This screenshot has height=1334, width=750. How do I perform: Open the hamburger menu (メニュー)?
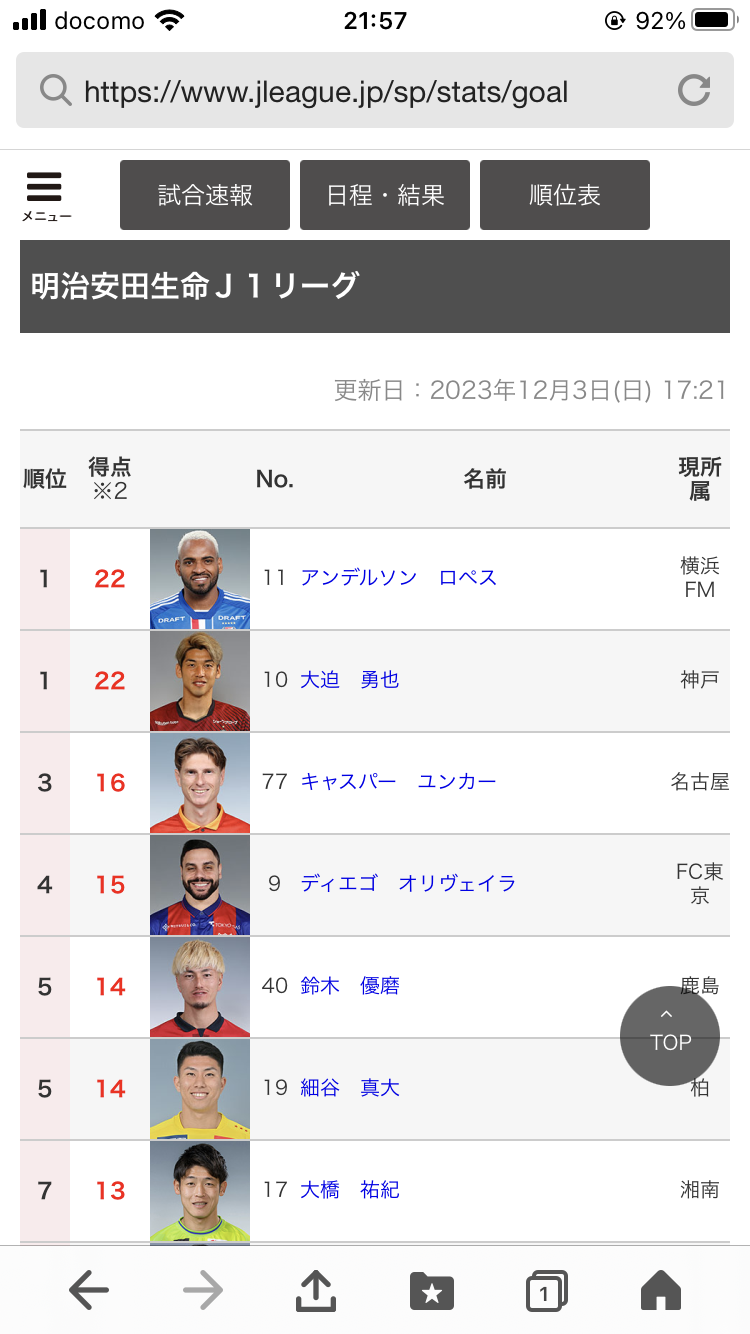(x=45, y=194)
